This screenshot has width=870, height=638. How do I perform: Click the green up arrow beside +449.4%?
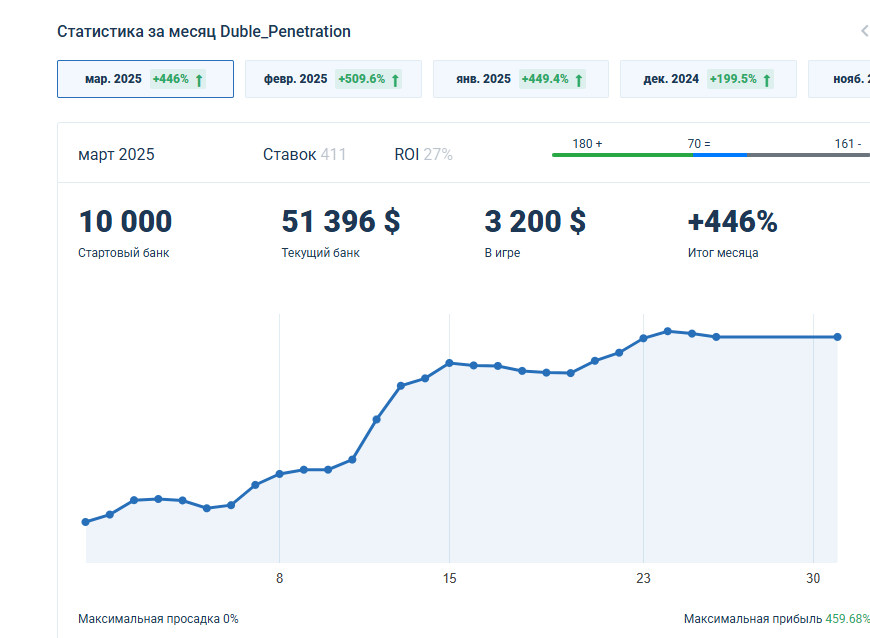click(x=579, y=80)
